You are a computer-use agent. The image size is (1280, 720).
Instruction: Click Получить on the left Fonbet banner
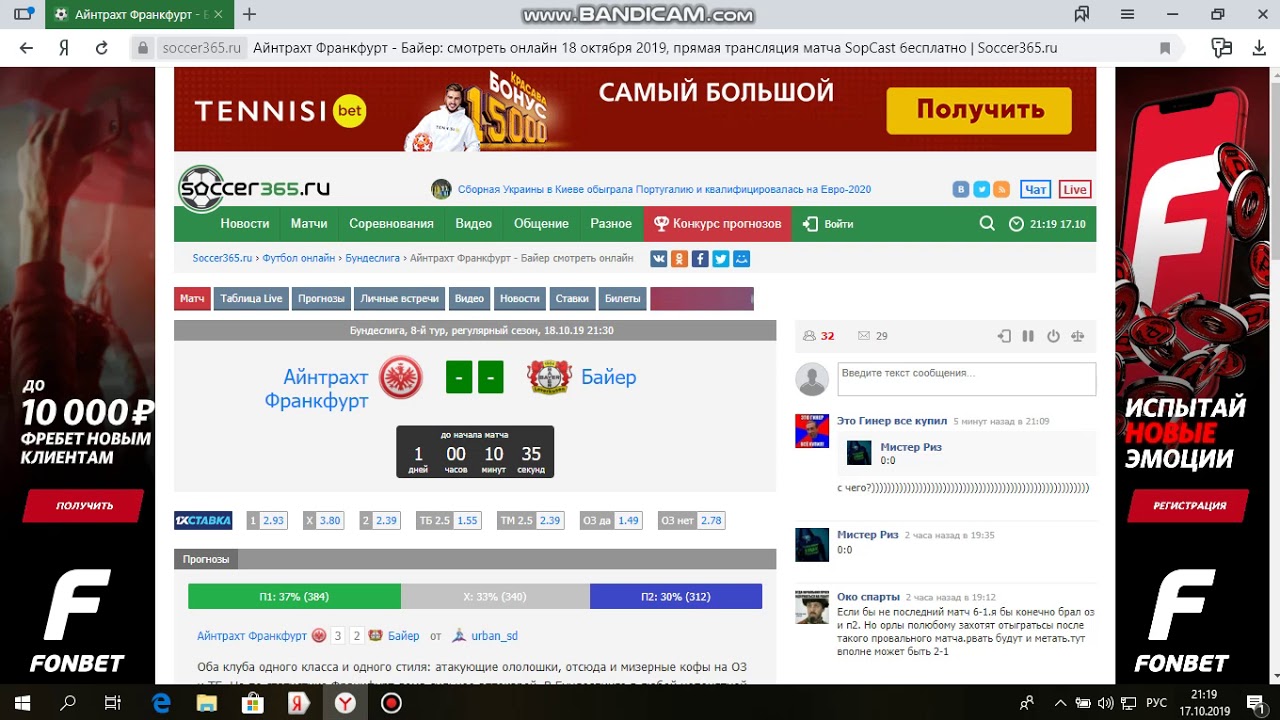85,506
